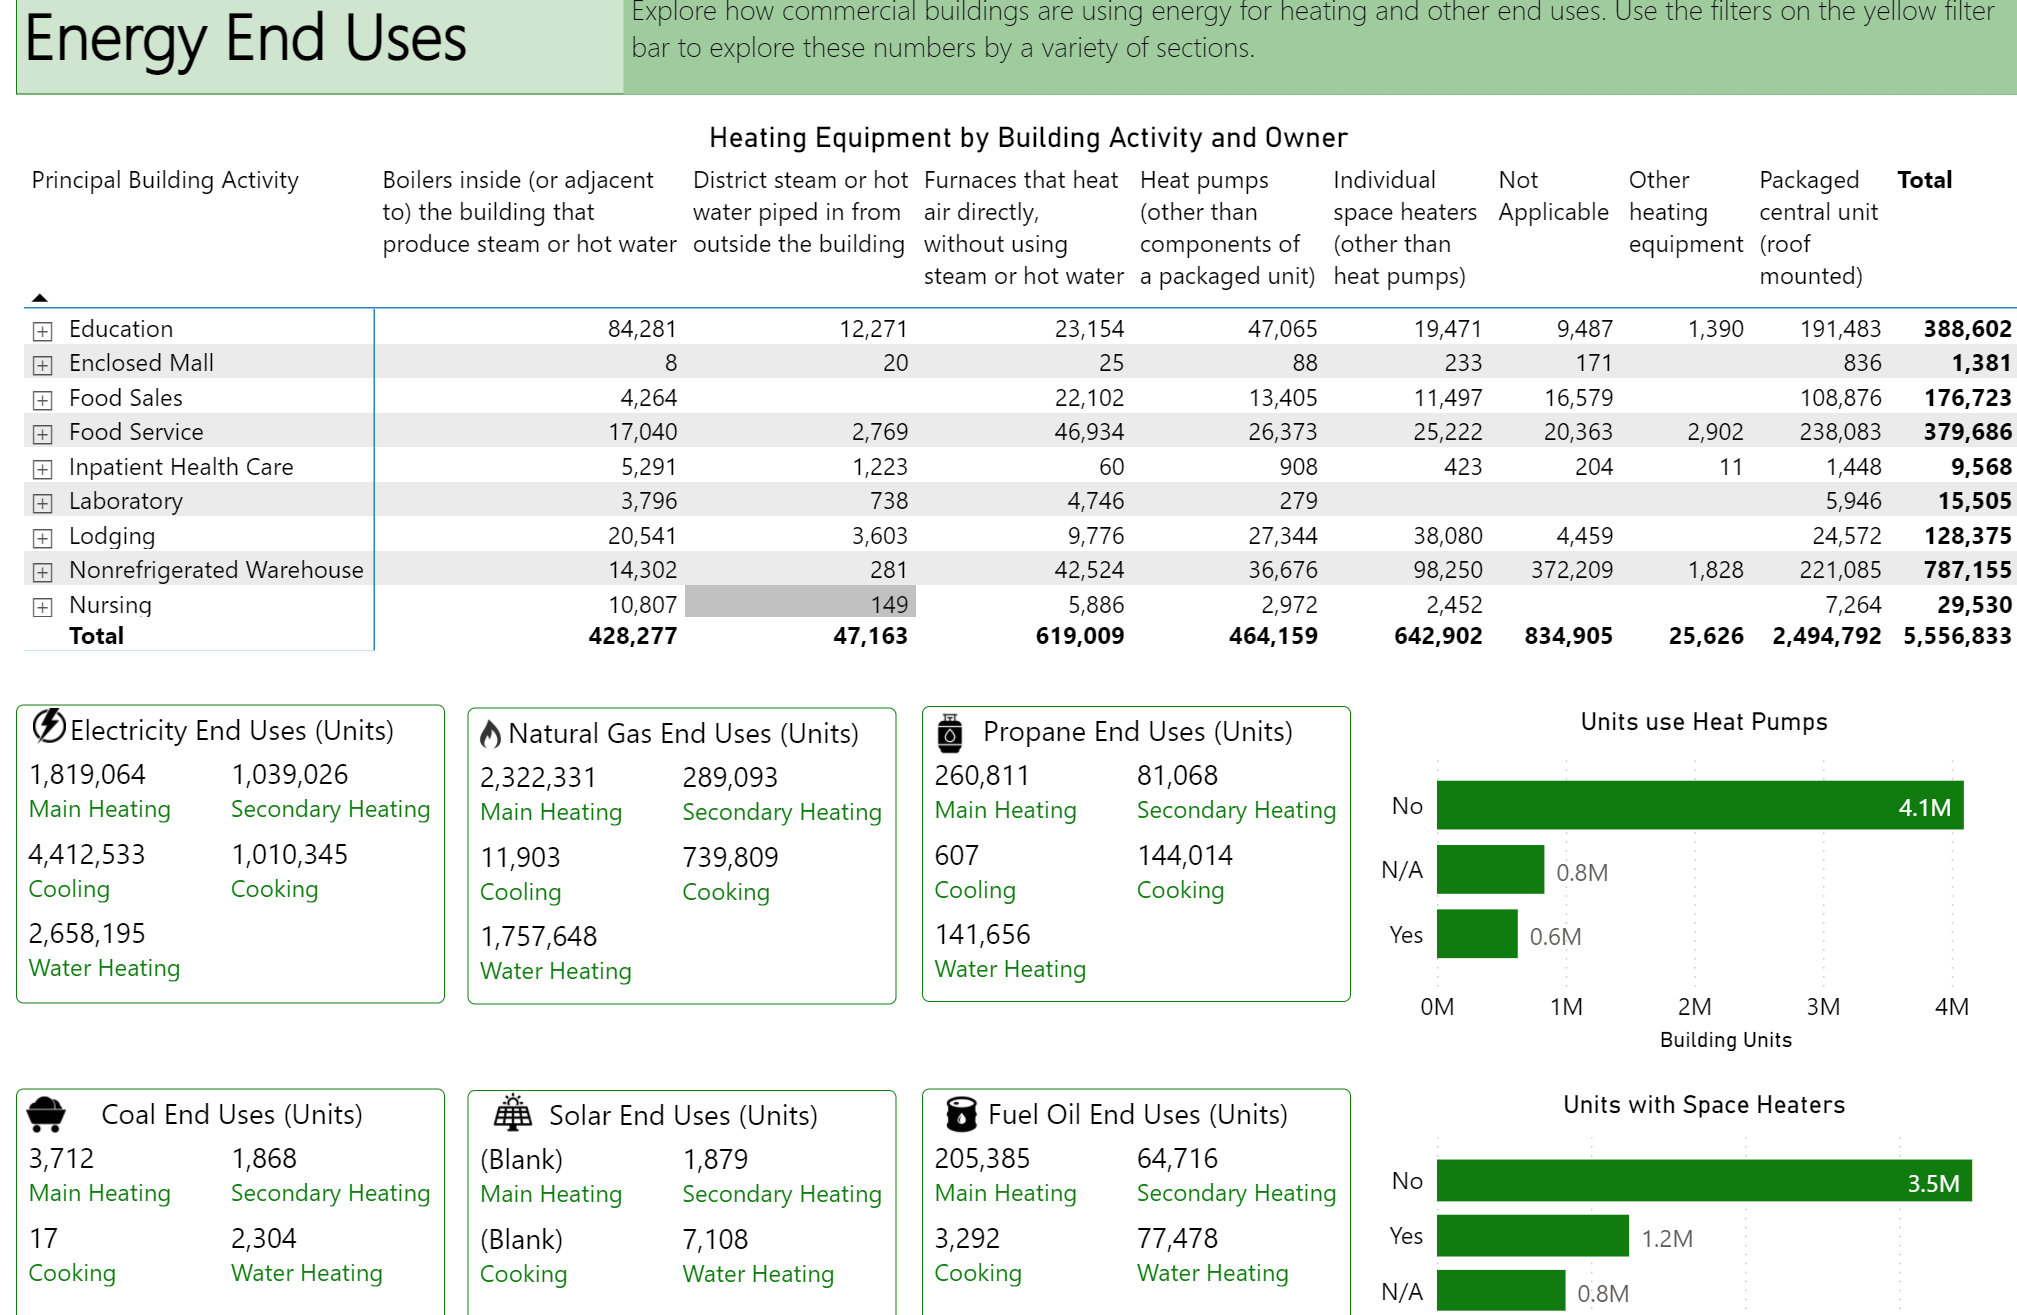The height and width of the screenshot is (1315, 2017).
Task: Click Packaged central unit total 2,494,792
Action: [x=1826, y=636]
